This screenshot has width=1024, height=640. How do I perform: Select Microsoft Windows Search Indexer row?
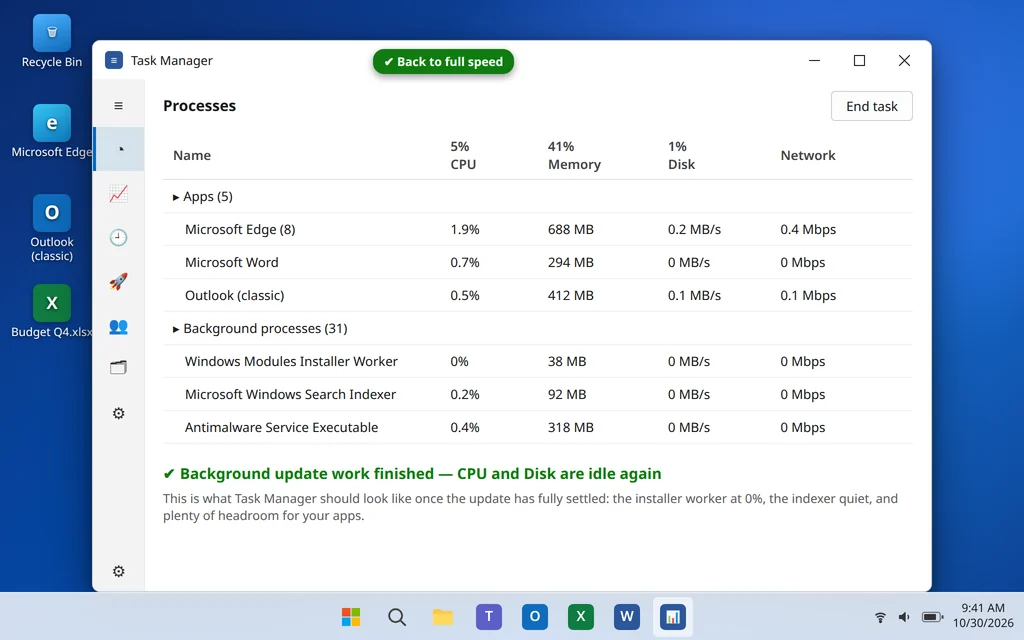537,394
